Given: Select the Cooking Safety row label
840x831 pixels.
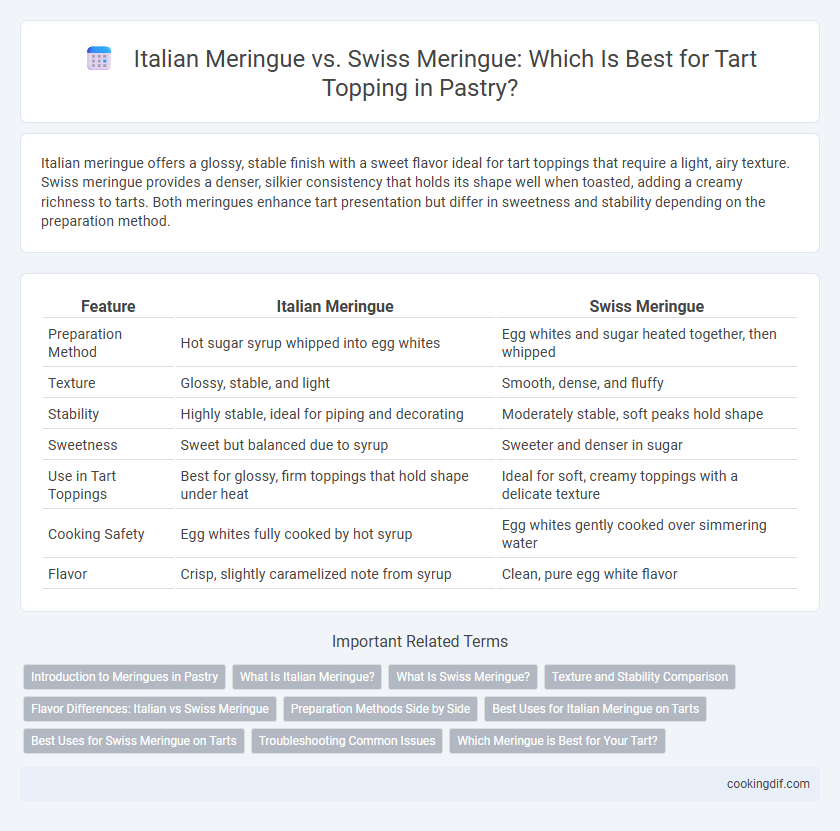Looking at the screenshot, I should [96, 534].
